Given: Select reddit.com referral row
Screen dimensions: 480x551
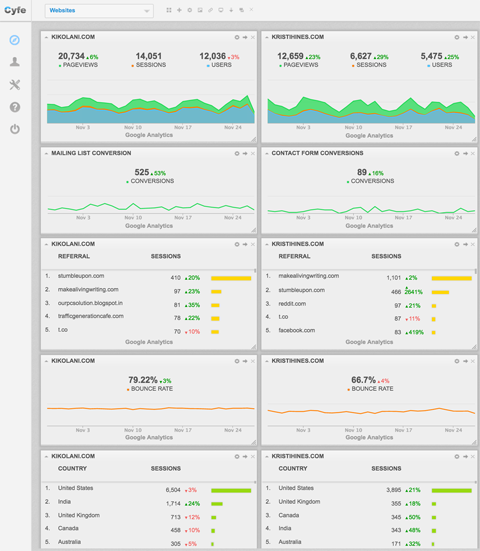Looking at the screenshot, I should pyautogui.click(x=369, y=305).
